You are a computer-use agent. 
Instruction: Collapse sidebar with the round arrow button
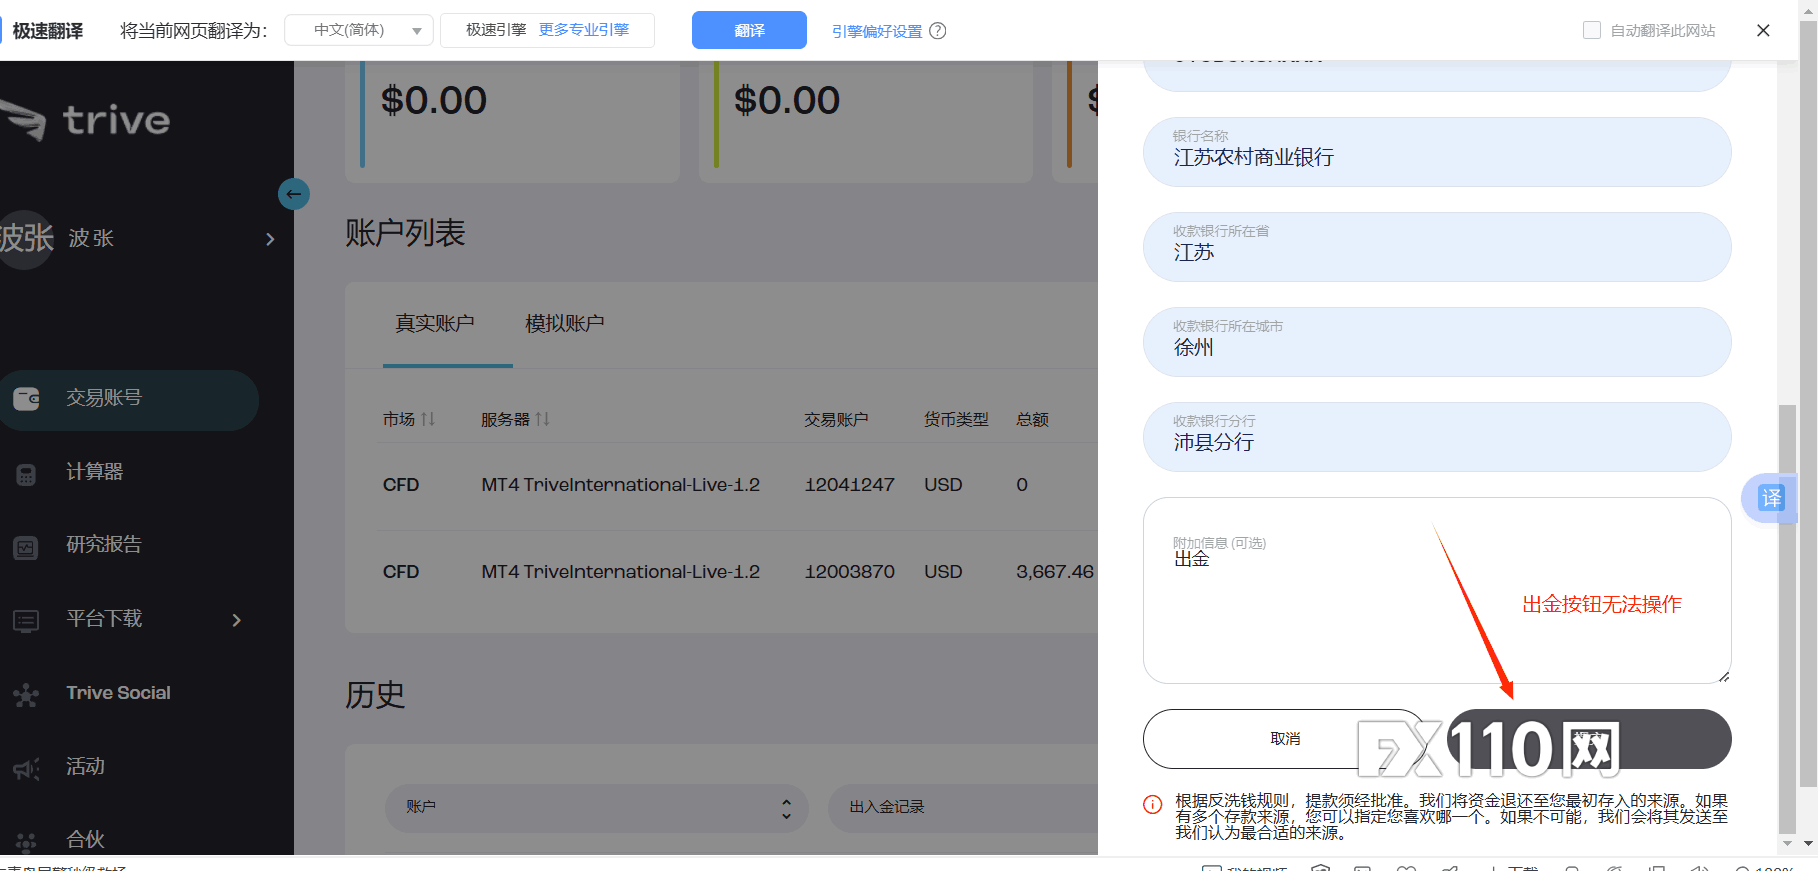click(x=293, y=194)
